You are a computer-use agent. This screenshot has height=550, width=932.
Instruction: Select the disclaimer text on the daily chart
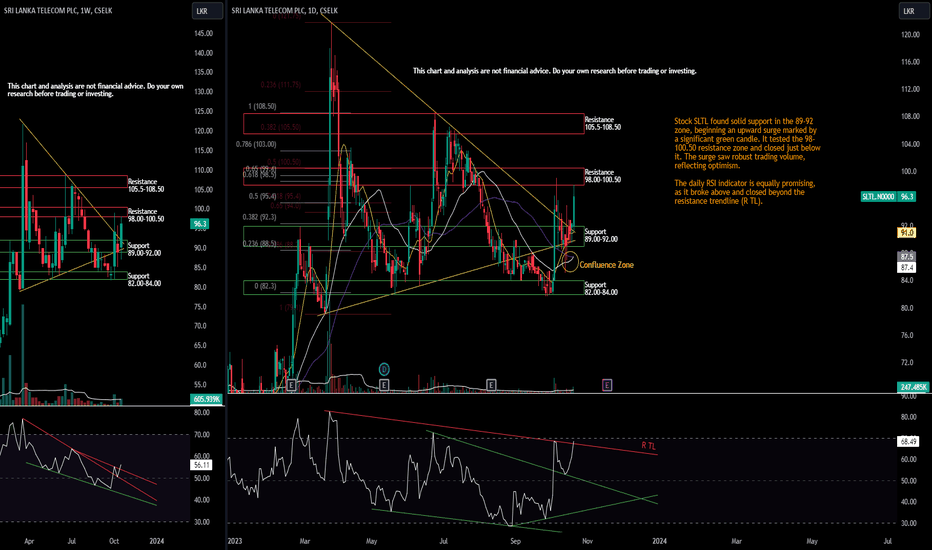pos(555,71)
